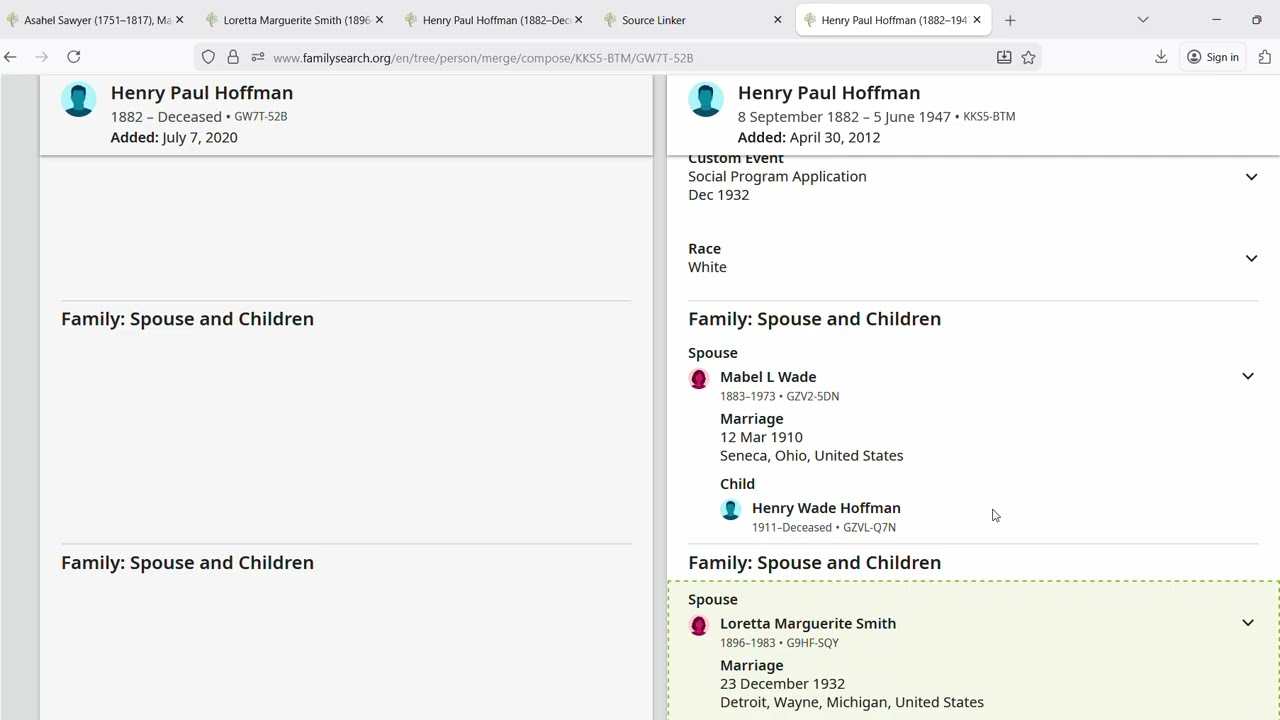
Task: Expand the Loretta Marguerite Smith spouse chevron
Action: pos(1248,623)
